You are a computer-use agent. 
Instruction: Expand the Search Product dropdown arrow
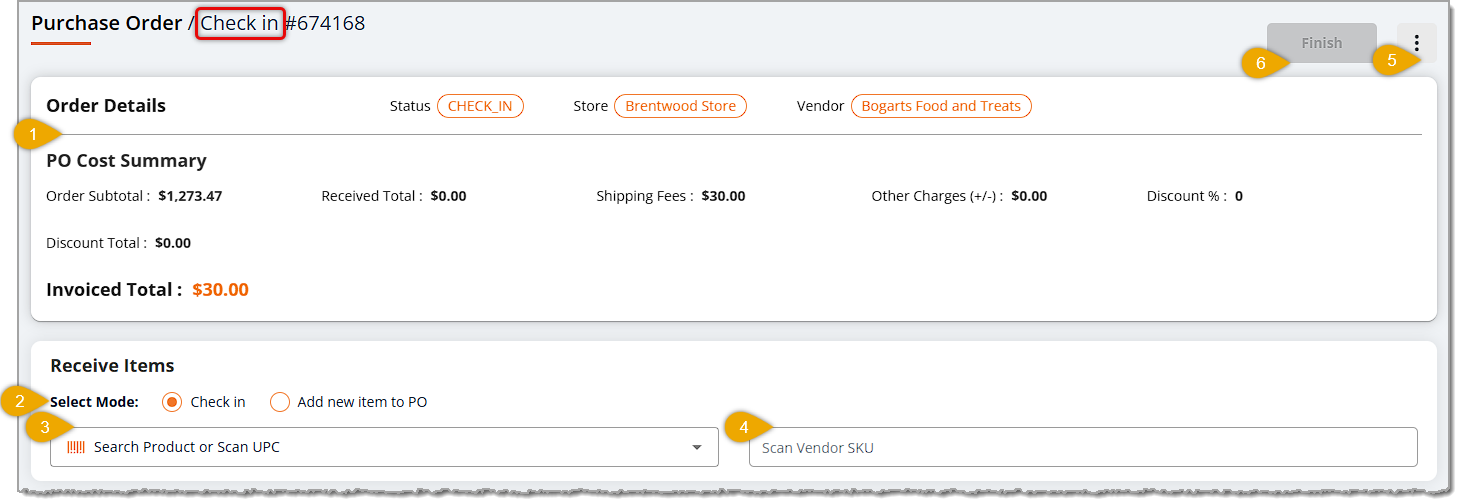click(697, 448)
